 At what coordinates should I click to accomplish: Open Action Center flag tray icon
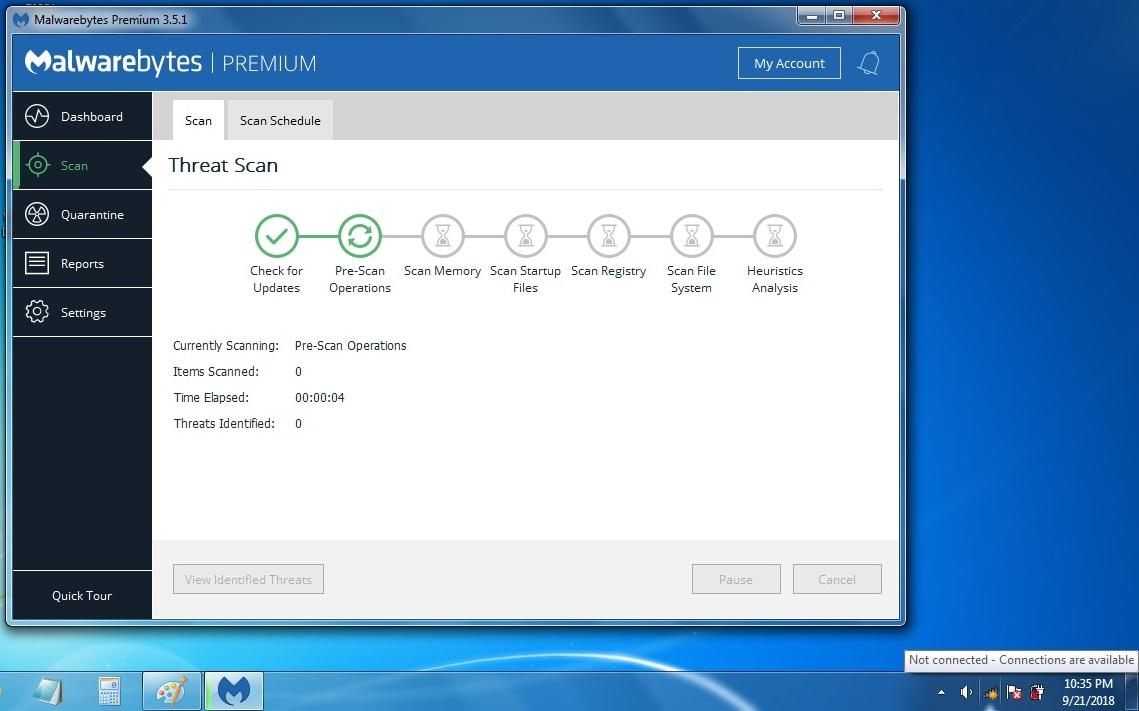pyautogui.click(x=1013, y=692)
